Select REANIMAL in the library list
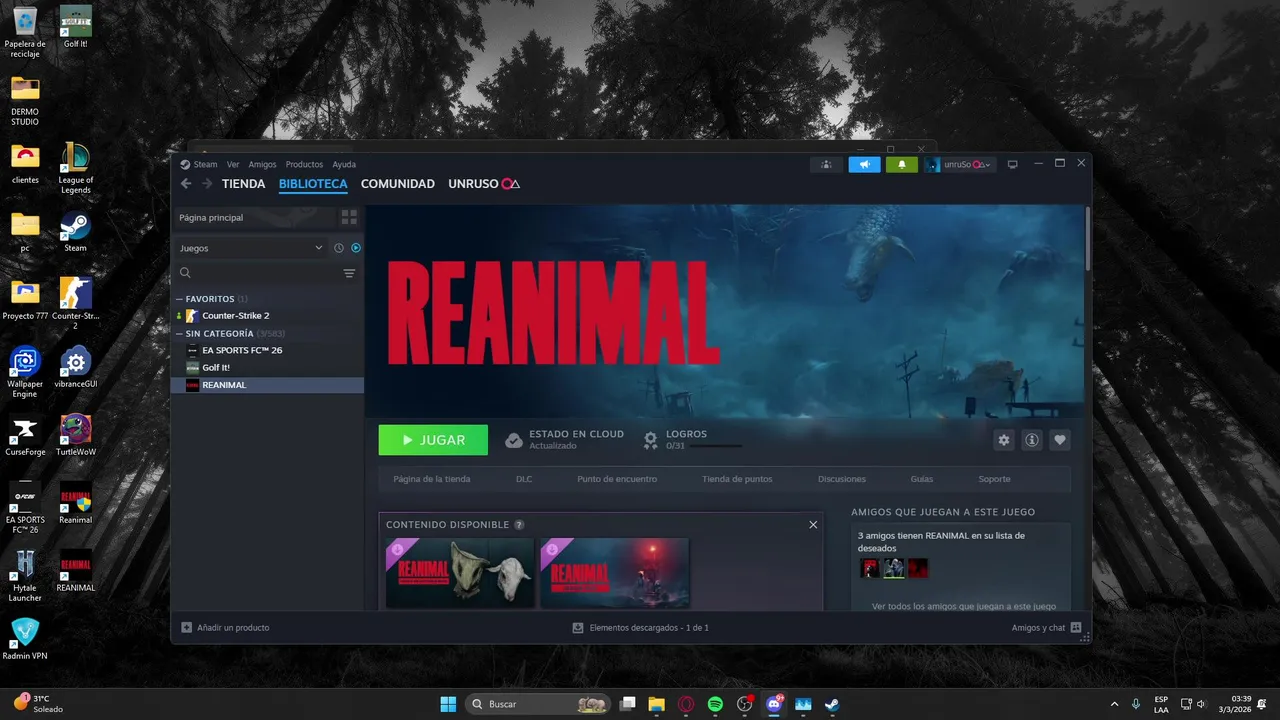 (x=267, y=385)
